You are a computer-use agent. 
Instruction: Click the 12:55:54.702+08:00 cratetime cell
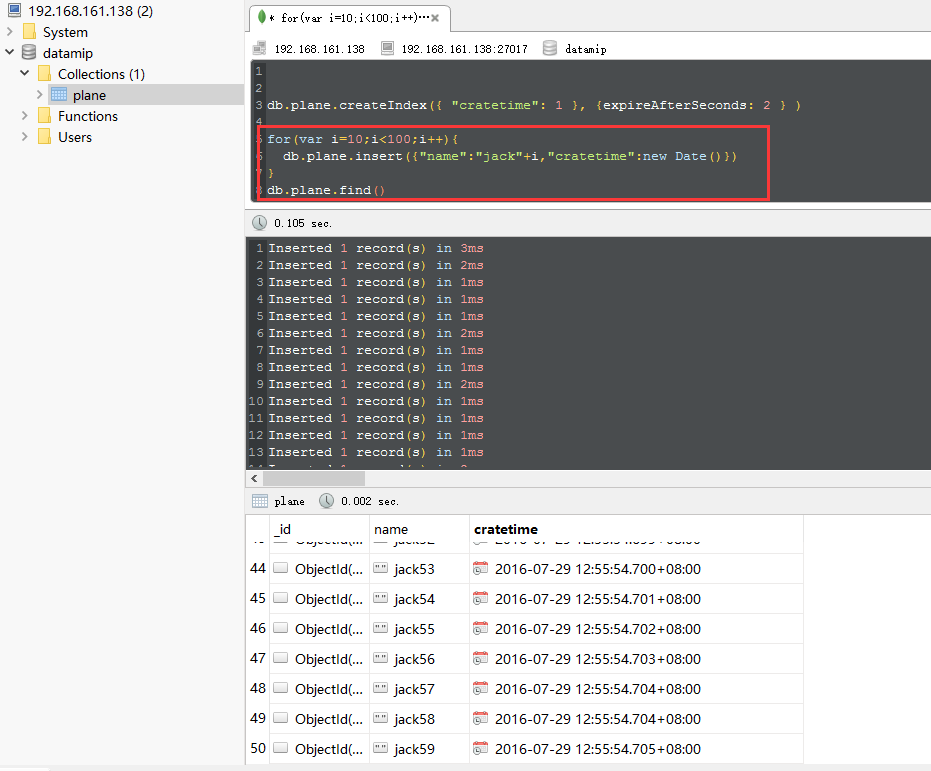636,629
